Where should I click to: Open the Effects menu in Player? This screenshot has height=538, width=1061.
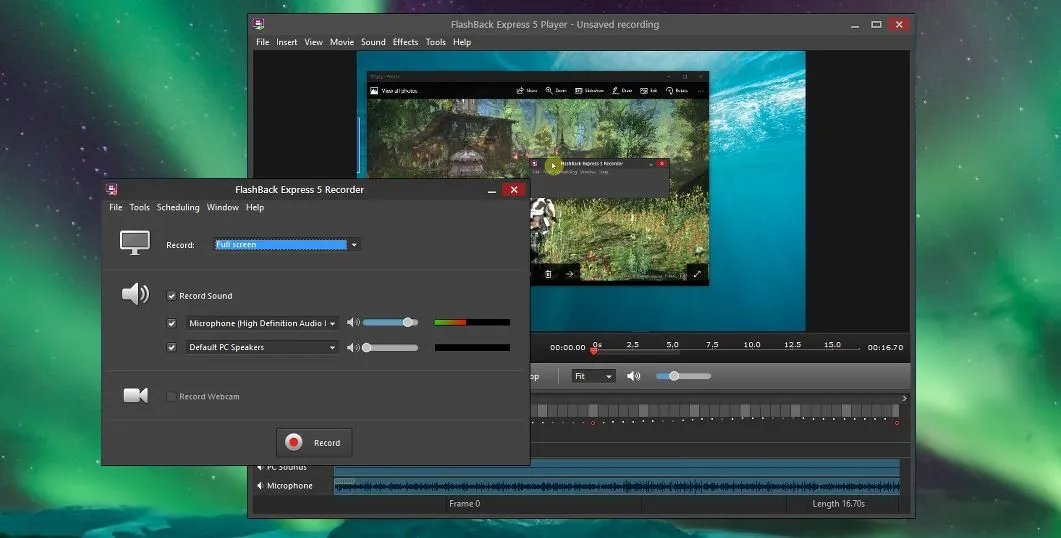[x=405, y=42]
